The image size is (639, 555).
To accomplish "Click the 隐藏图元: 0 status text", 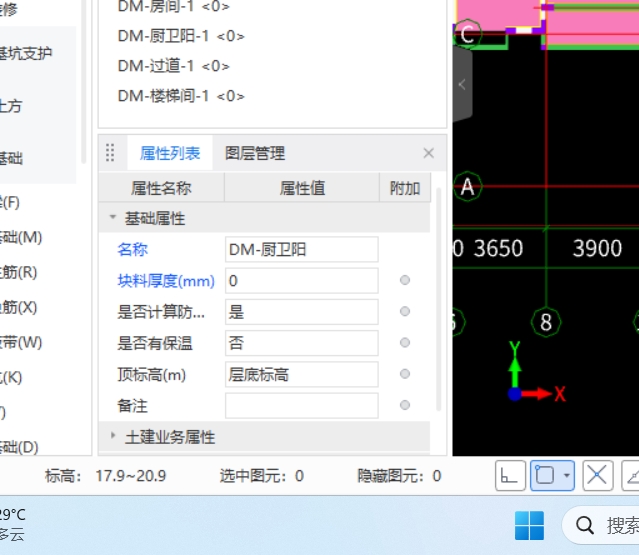I will click(399, 476).
